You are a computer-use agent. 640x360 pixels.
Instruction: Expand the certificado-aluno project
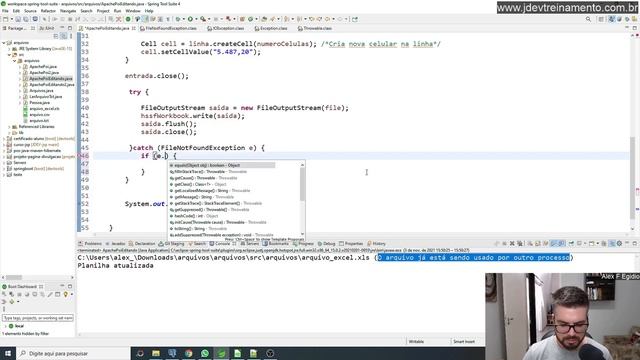pos(4,139)
